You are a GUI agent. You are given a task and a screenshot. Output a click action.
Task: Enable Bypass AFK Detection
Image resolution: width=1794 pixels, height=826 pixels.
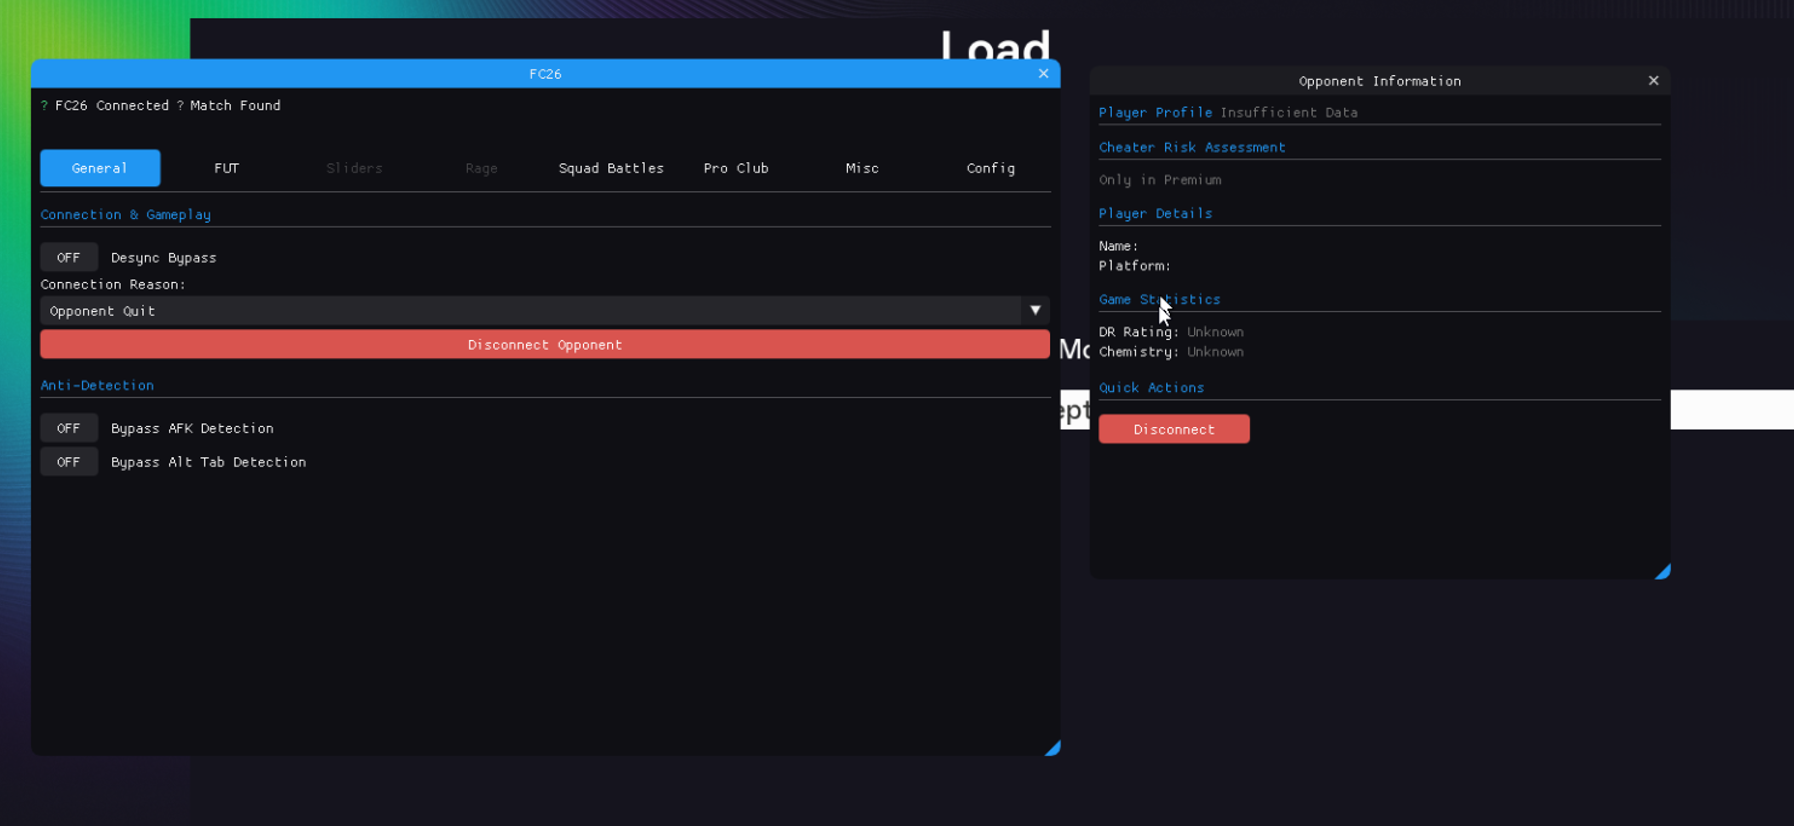pos(69,428)
